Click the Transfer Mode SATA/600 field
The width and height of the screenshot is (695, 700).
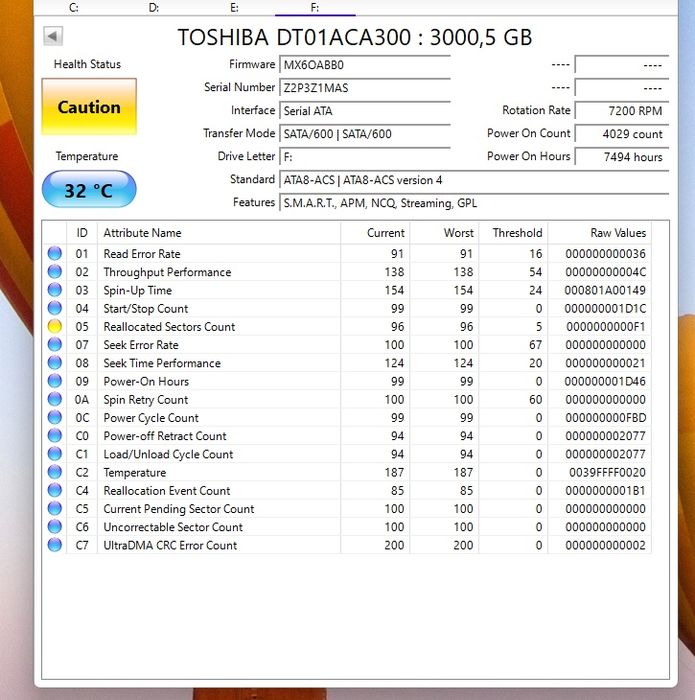coord(365,134)
